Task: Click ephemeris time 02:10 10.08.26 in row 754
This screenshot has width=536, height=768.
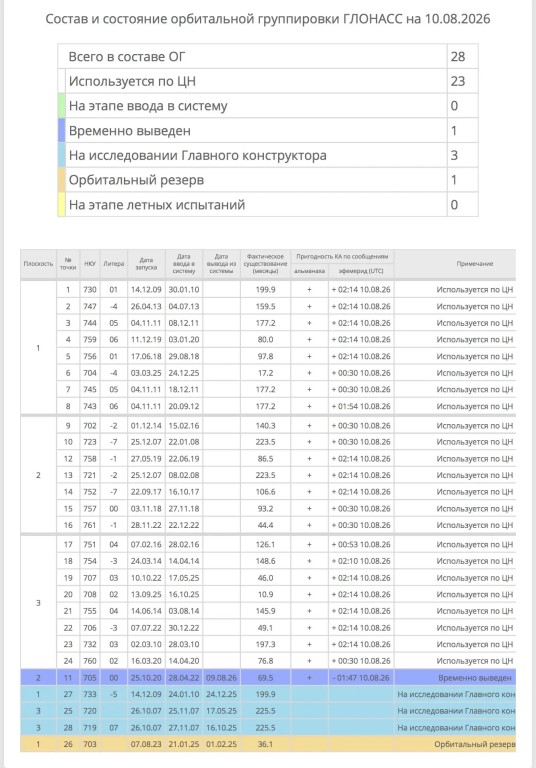Action: coord(361,561)
